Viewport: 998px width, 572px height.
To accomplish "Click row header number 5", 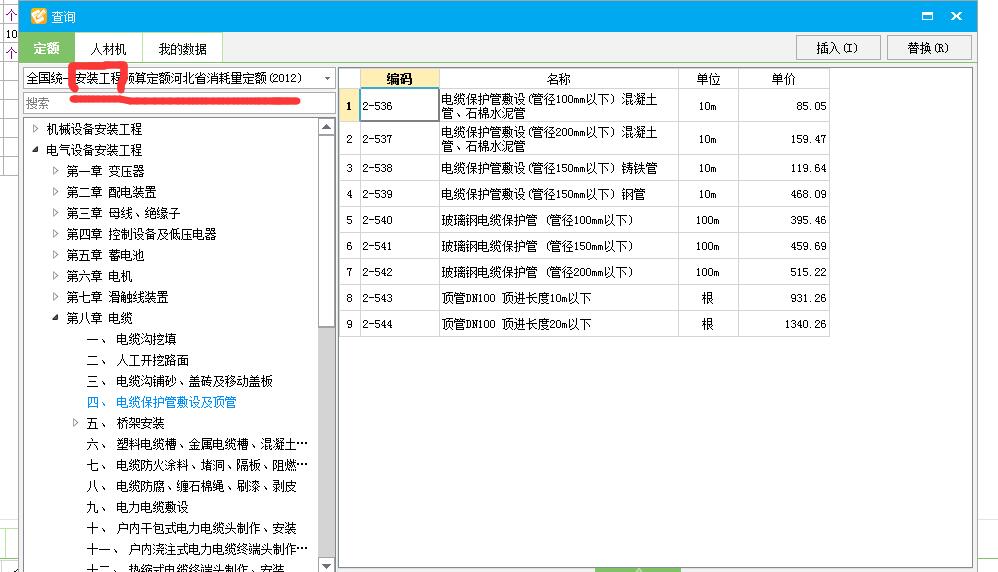I will (x=349, y=220).
